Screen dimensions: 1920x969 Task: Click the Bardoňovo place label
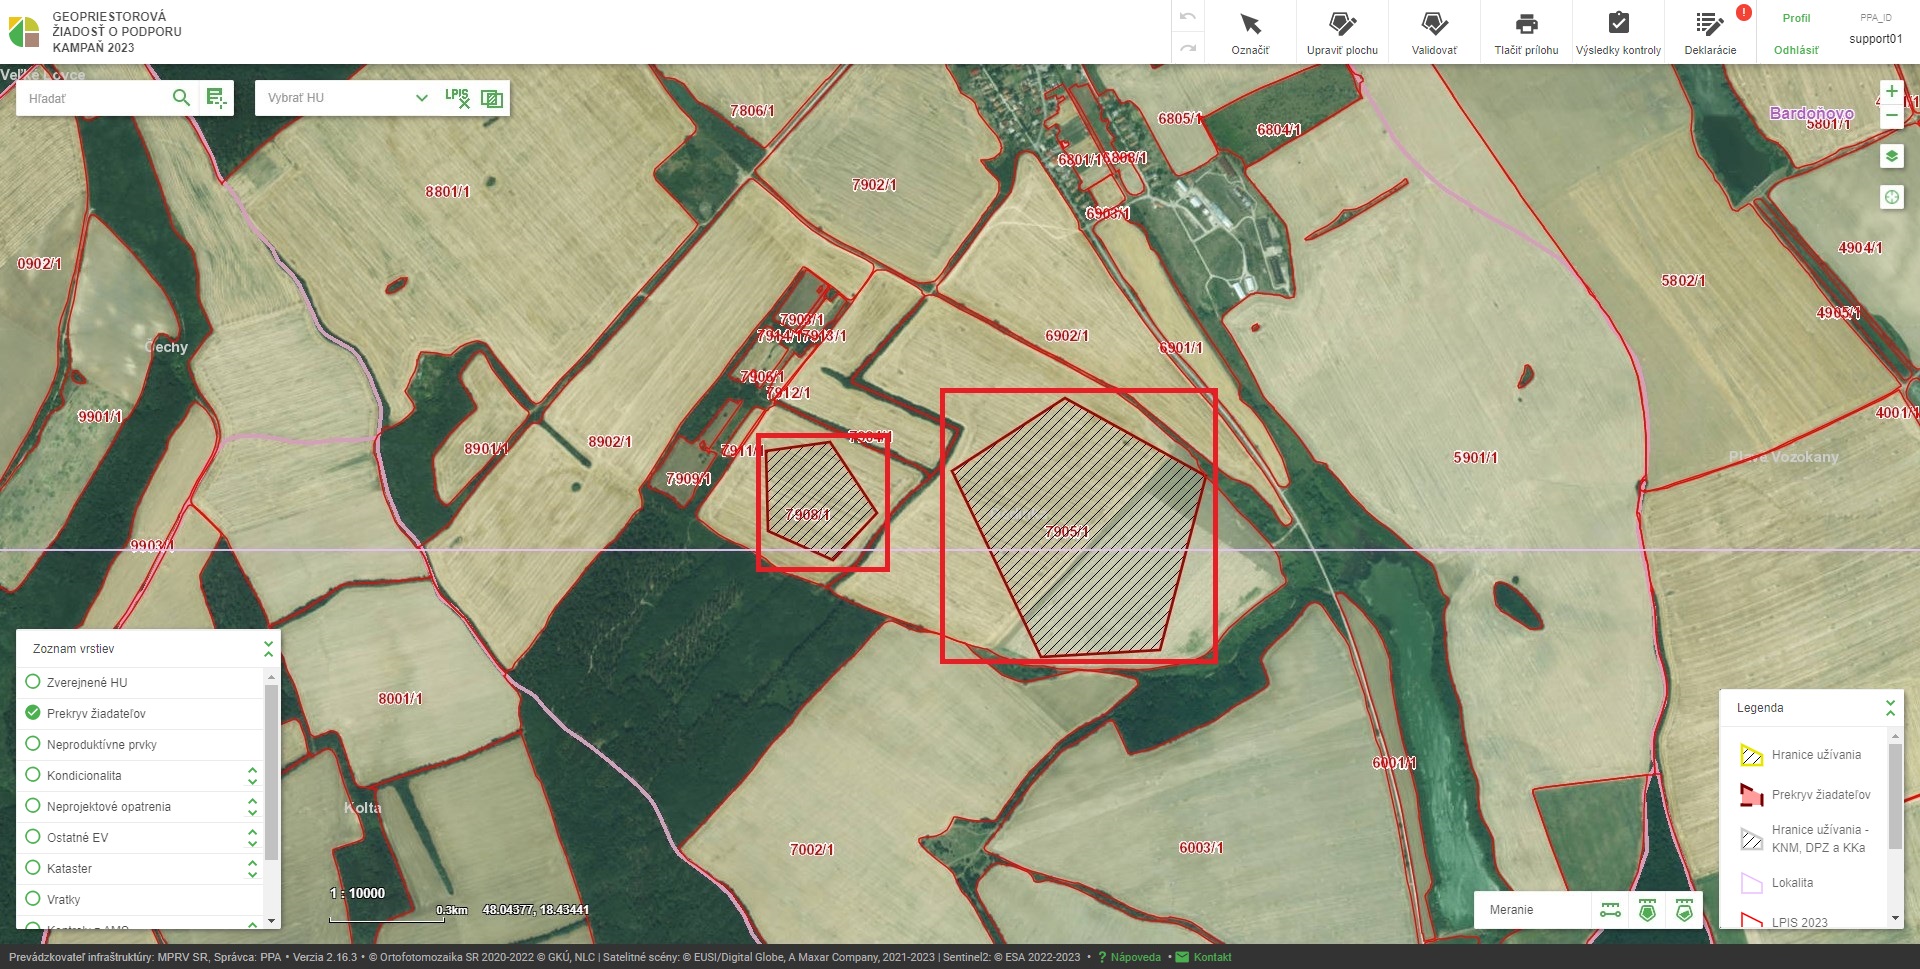tap(1811, 113)
